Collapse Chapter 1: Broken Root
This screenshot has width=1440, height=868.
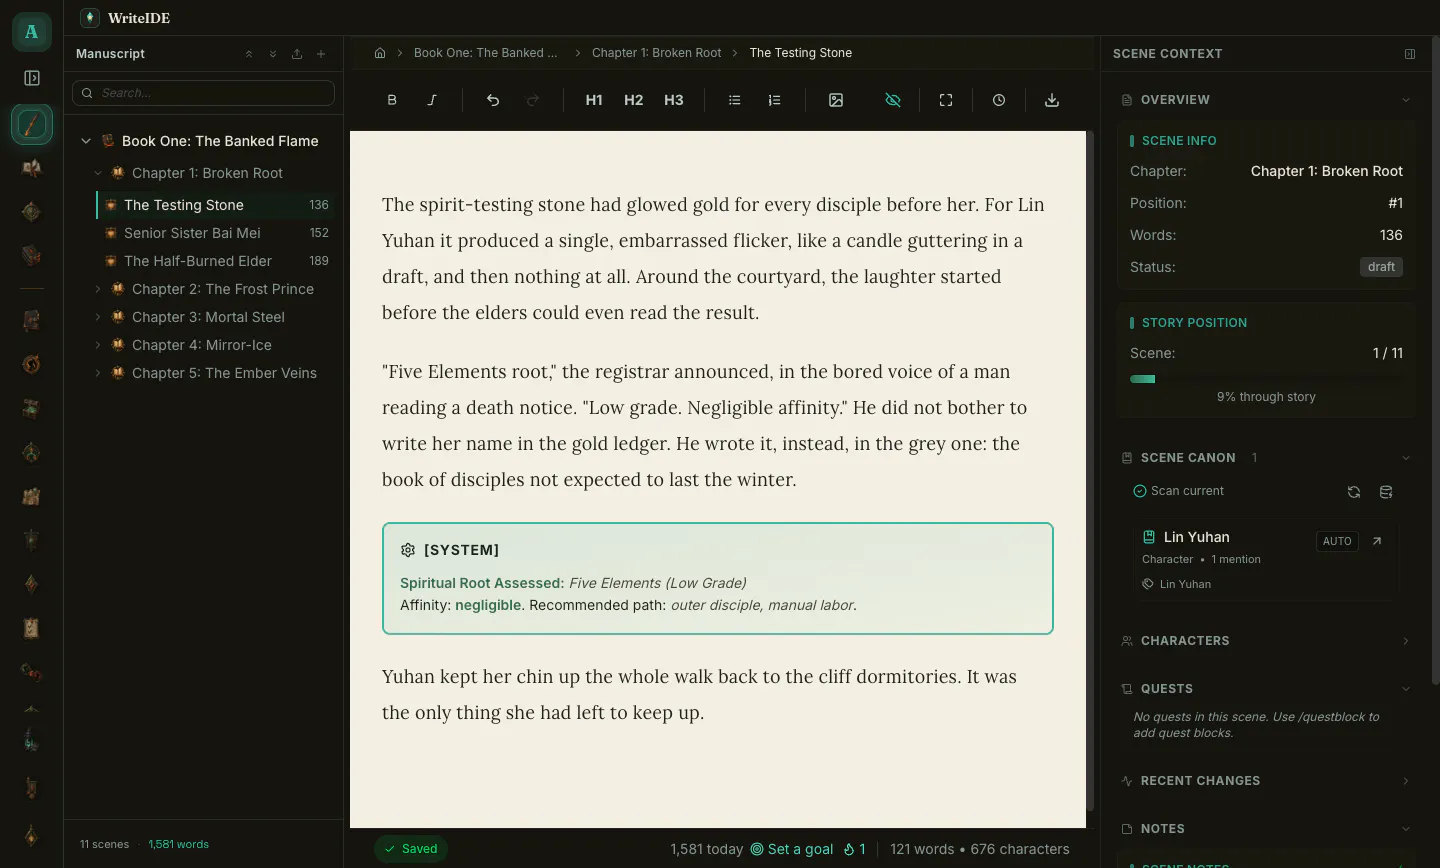click(x=98, y=173)
